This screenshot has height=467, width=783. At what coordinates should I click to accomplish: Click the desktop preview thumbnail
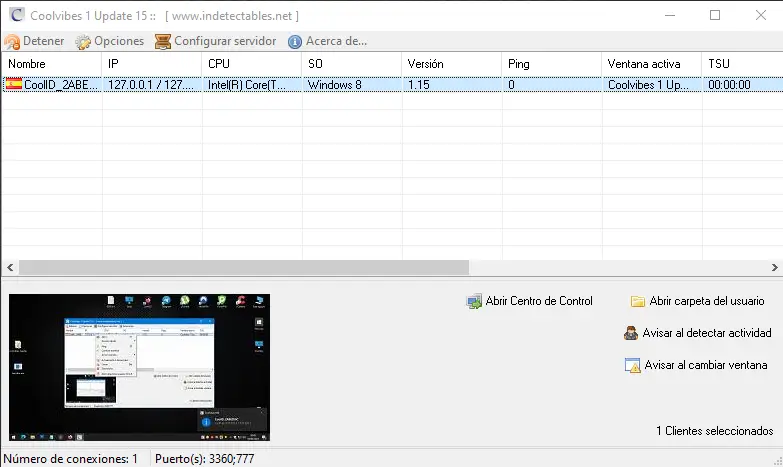click(x=139, y=367)
